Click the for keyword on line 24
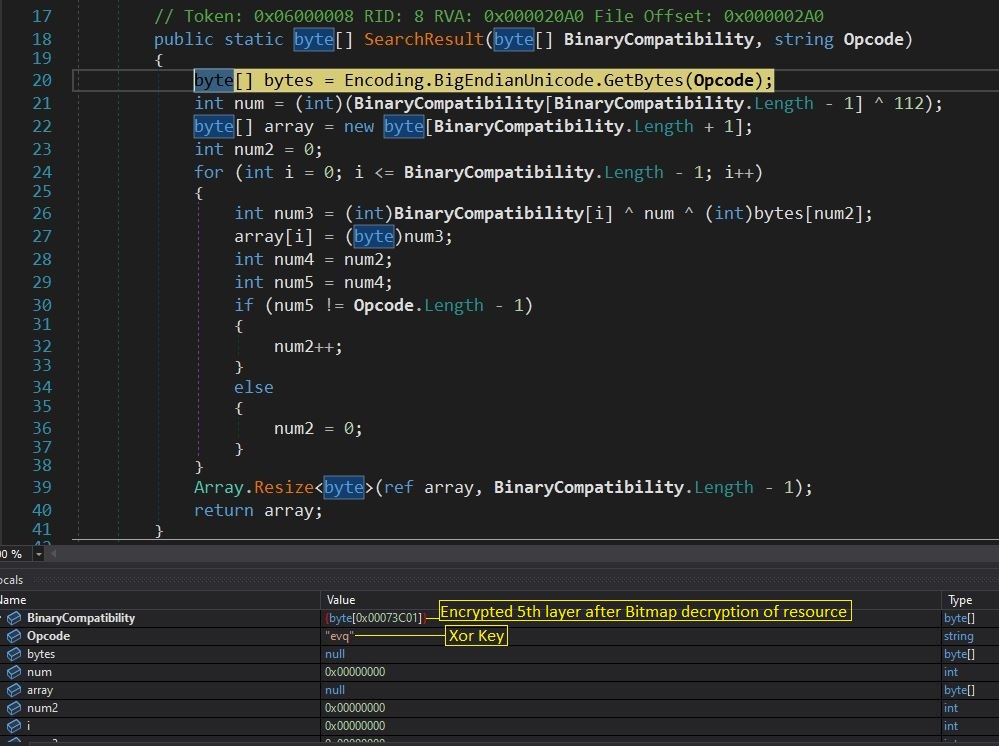The width and height of the screenshot is (999, 746). tap(209, 172)
